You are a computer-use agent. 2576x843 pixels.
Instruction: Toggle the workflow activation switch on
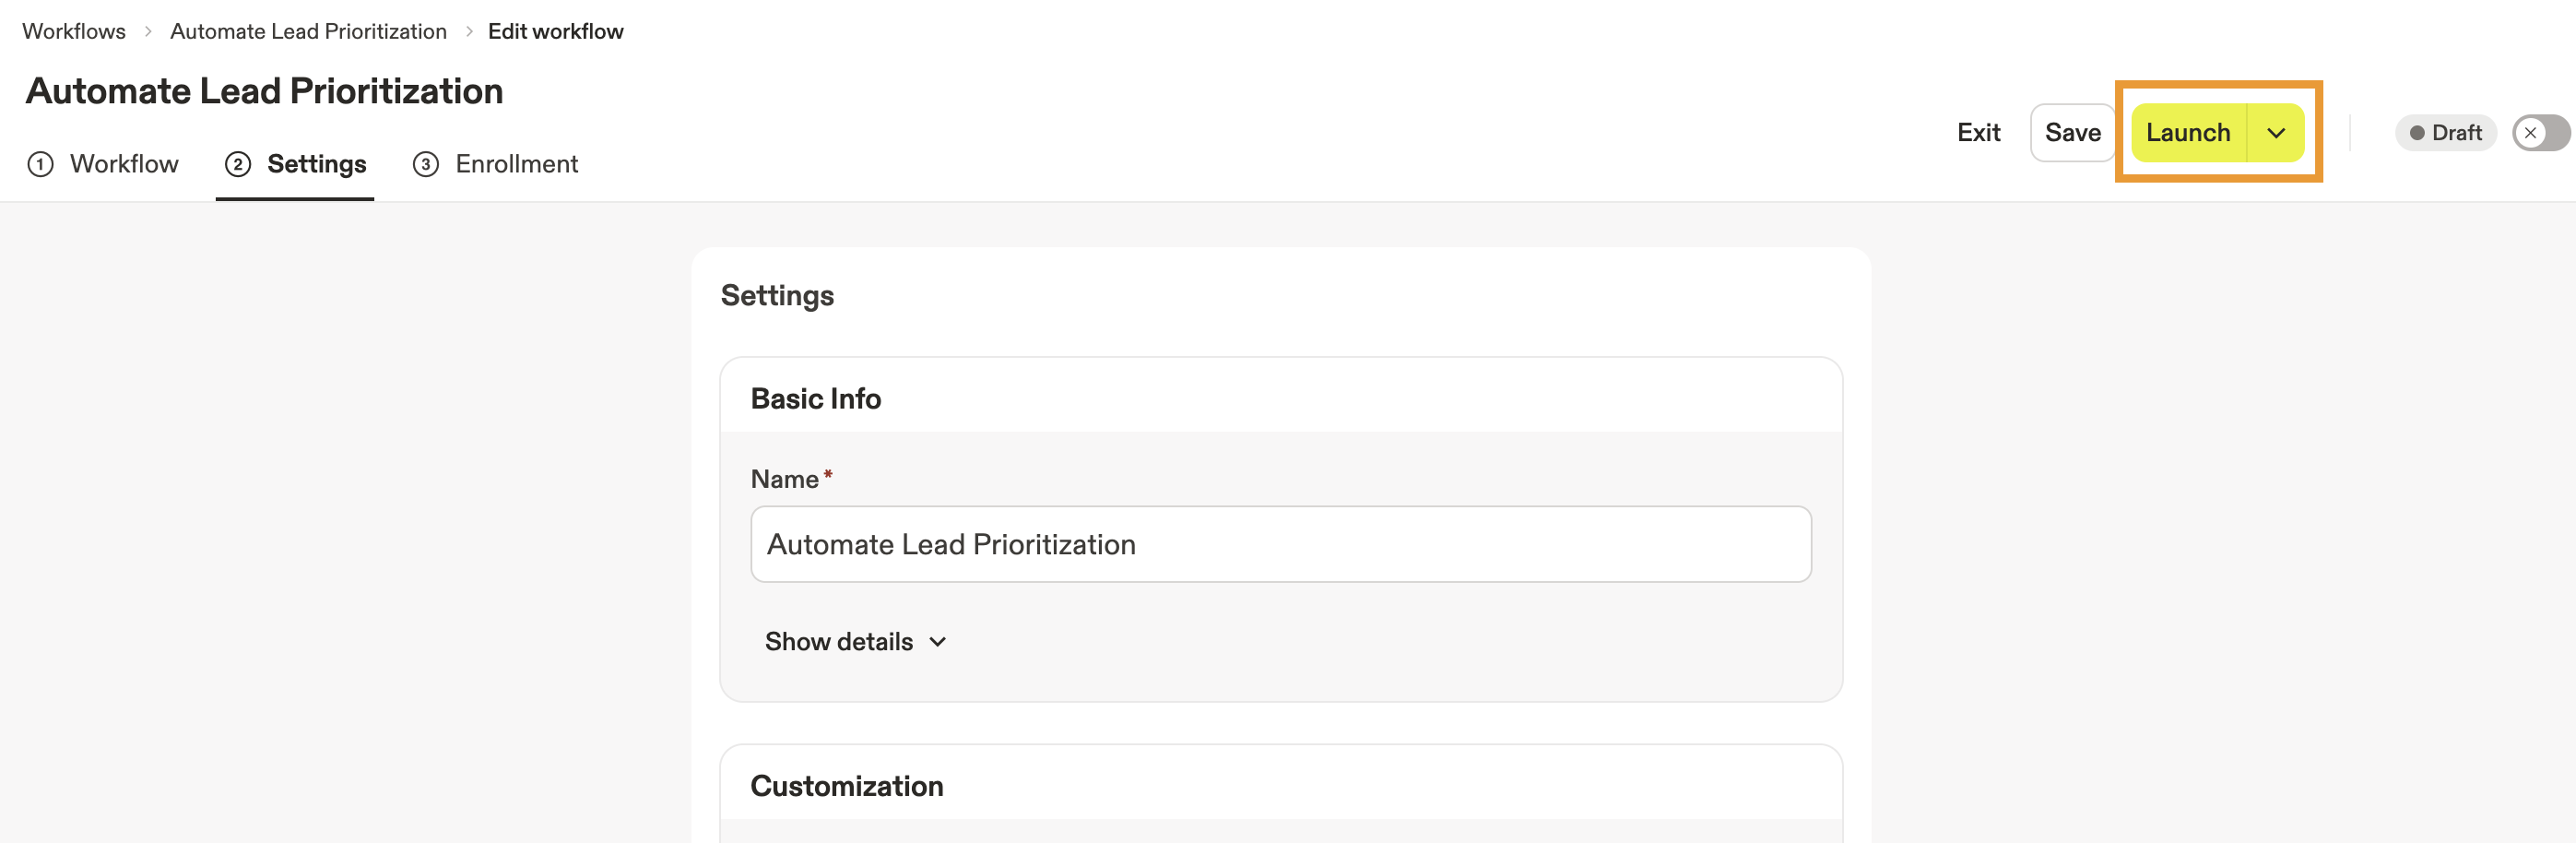coord(2539,133)
